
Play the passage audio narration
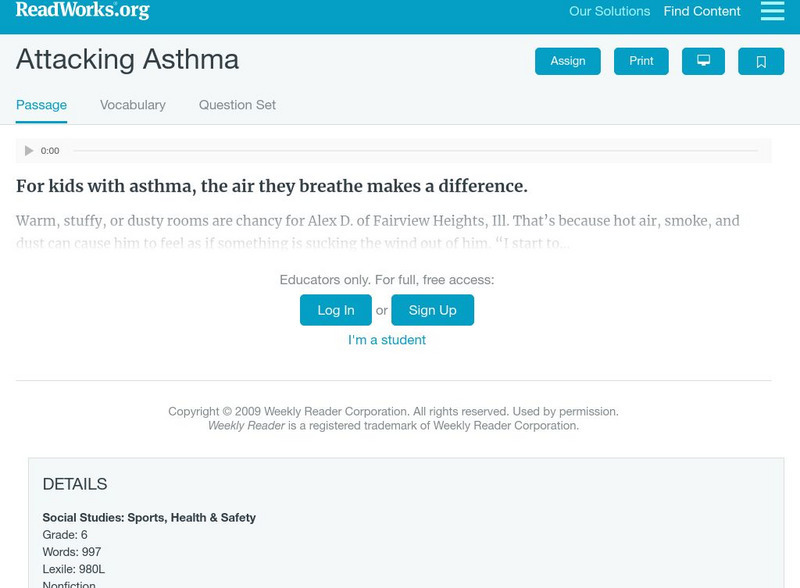point(28,150)
